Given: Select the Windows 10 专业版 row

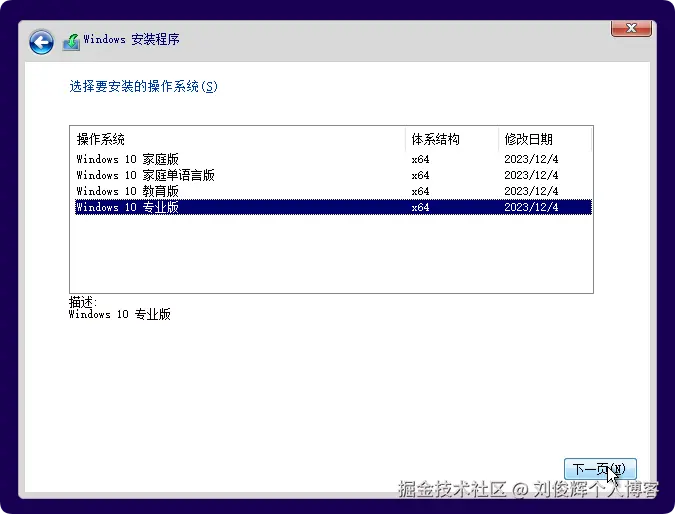Looking at the screenshot, I should [x=334, y=207].
